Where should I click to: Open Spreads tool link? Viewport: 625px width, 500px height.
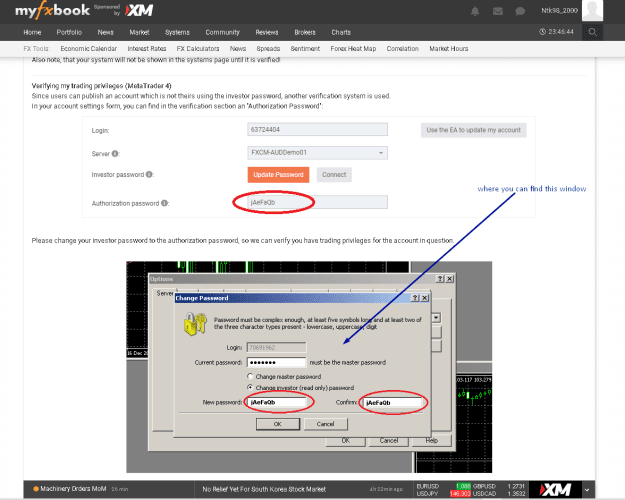click(268, 49)
